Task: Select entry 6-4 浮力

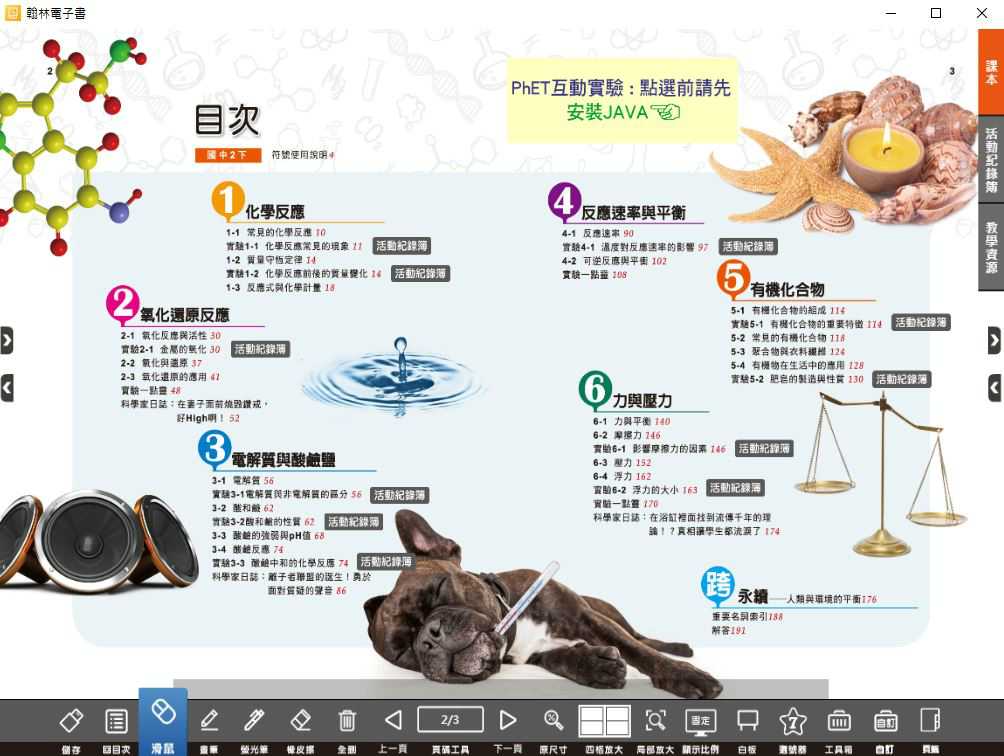Action: 622,476
